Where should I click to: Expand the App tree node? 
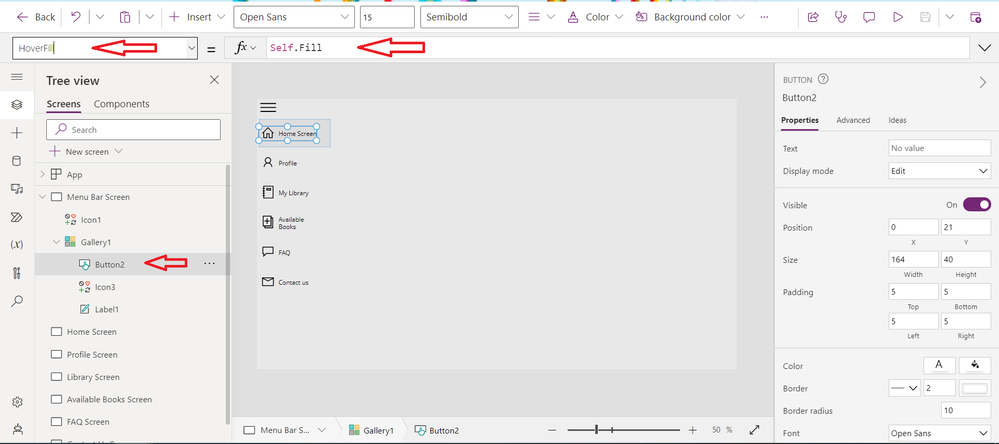pos(43,175)
